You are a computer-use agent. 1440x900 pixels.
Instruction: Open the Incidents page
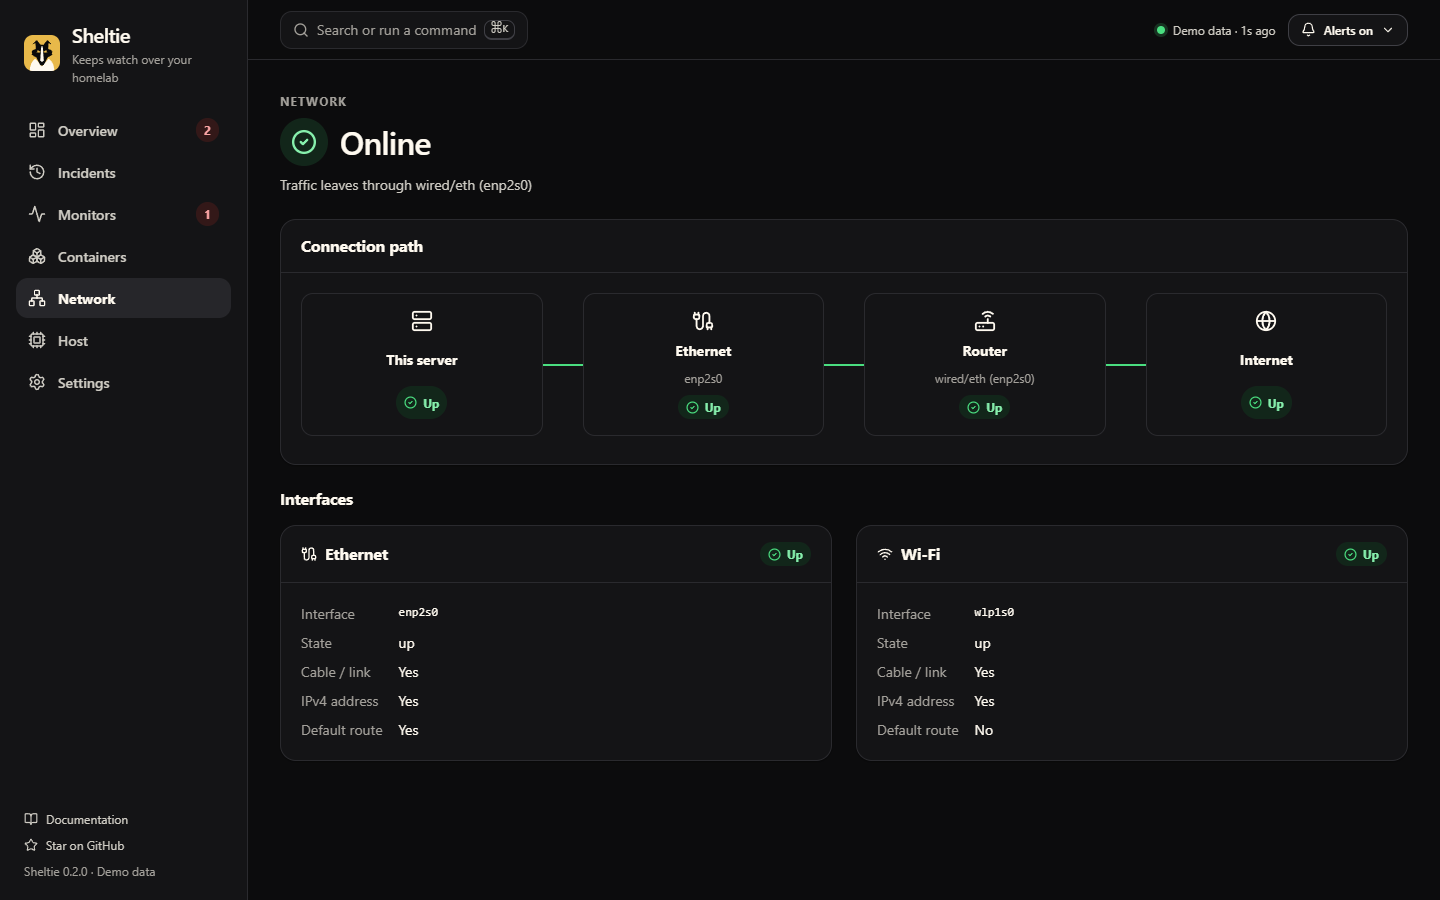123,172
